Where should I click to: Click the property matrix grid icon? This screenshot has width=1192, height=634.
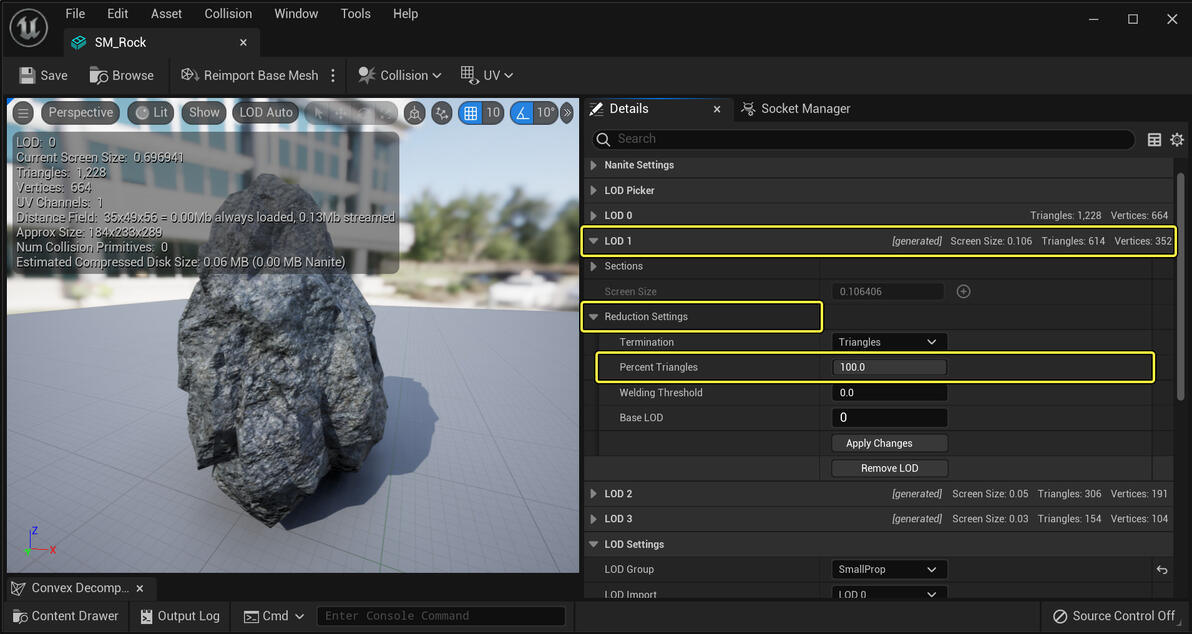[x=1154, y=140]
